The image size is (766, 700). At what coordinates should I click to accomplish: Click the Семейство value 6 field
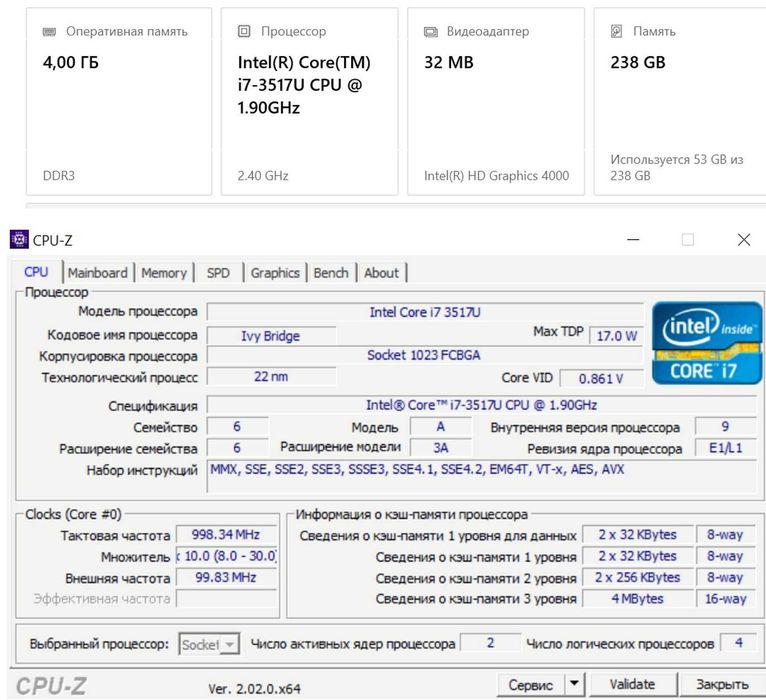237,426
